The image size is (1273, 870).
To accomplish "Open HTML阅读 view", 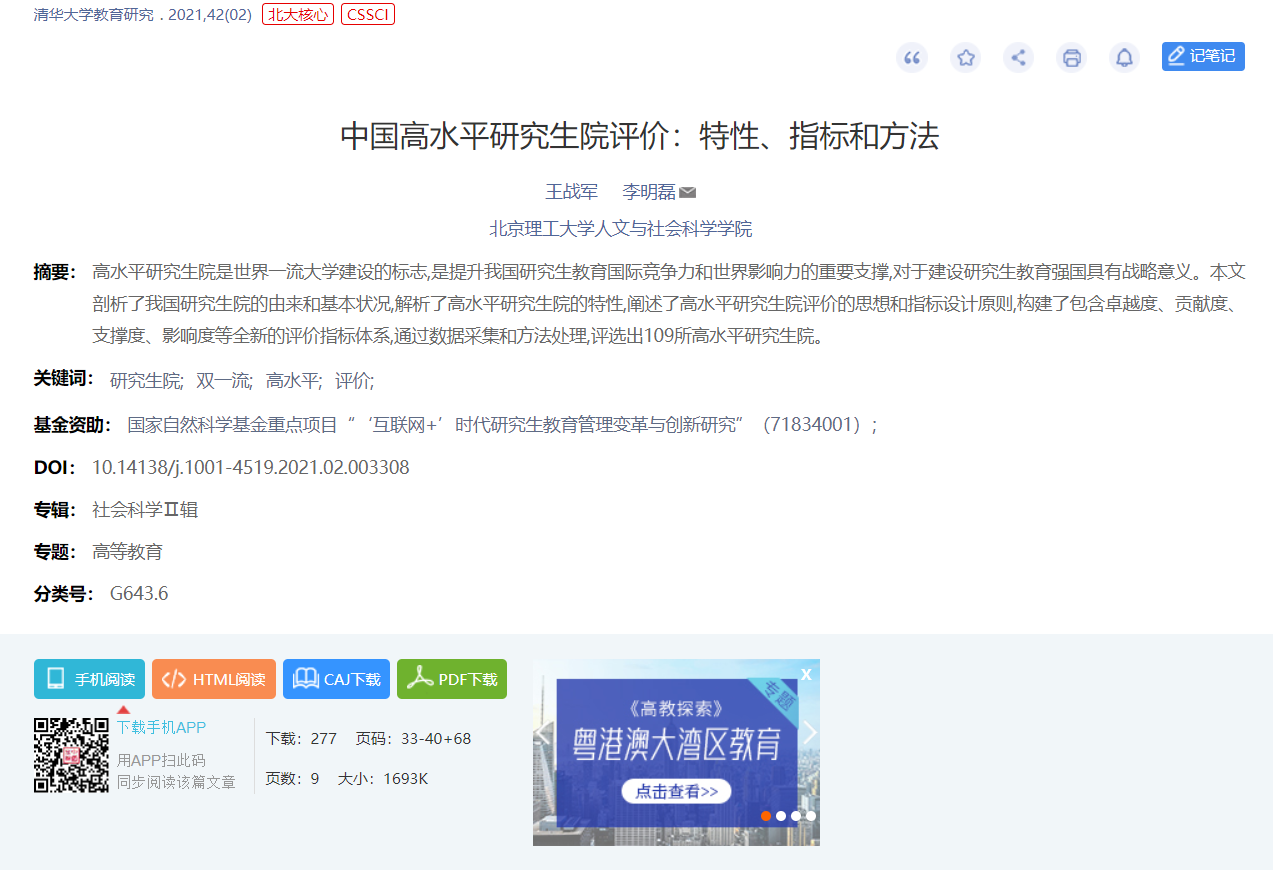I will click(x=214, y=679).
